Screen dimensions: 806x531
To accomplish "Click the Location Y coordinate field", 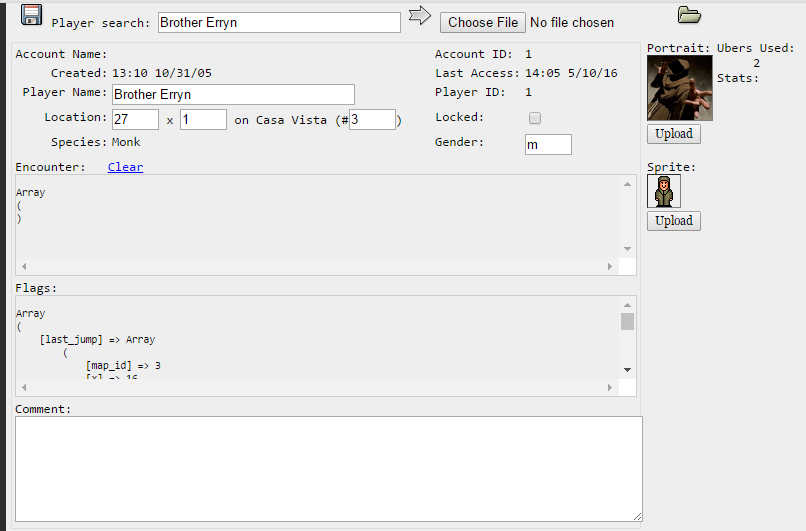I will (203, 119).
